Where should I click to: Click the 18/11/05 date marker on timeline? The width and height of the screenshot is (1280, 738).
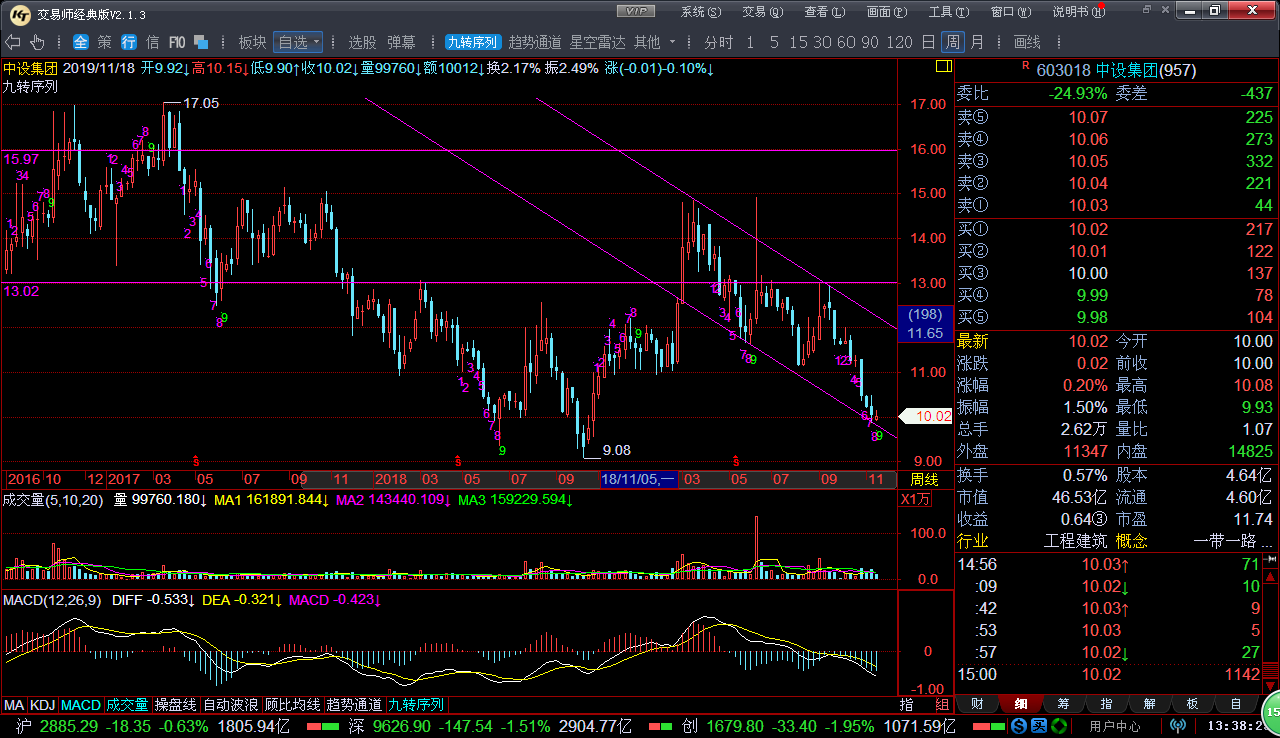tap(639, 479)
